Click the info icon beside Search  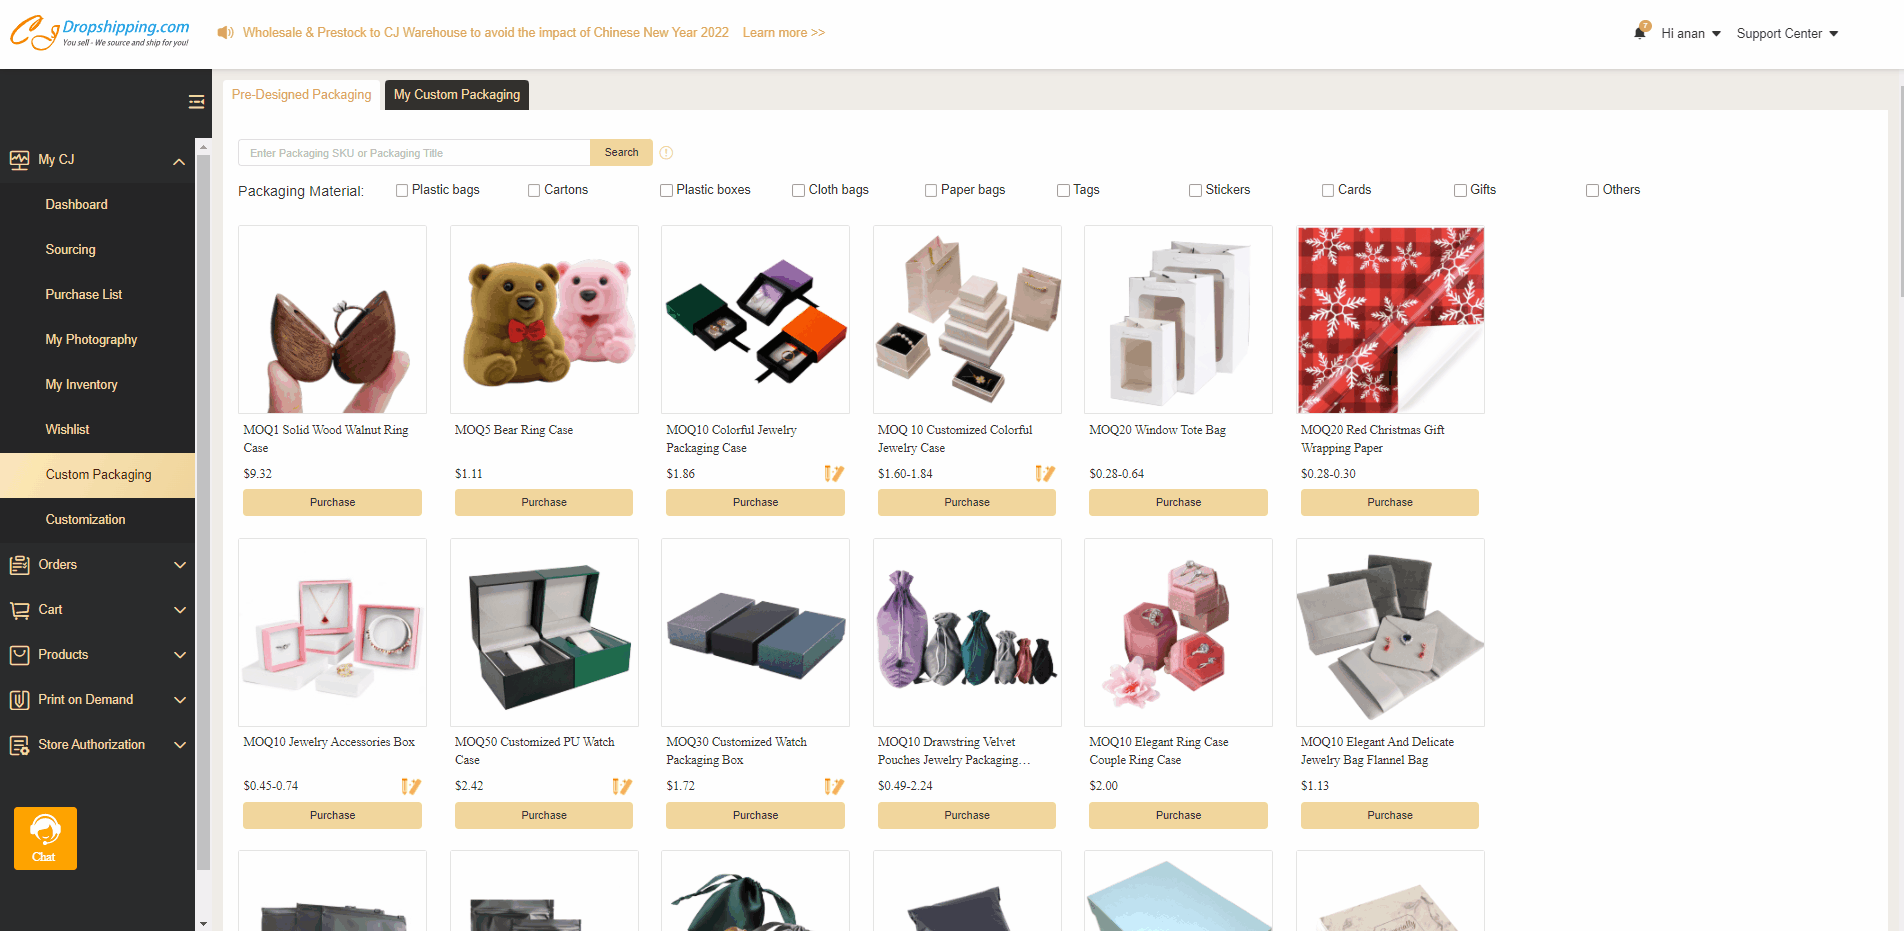666,153
